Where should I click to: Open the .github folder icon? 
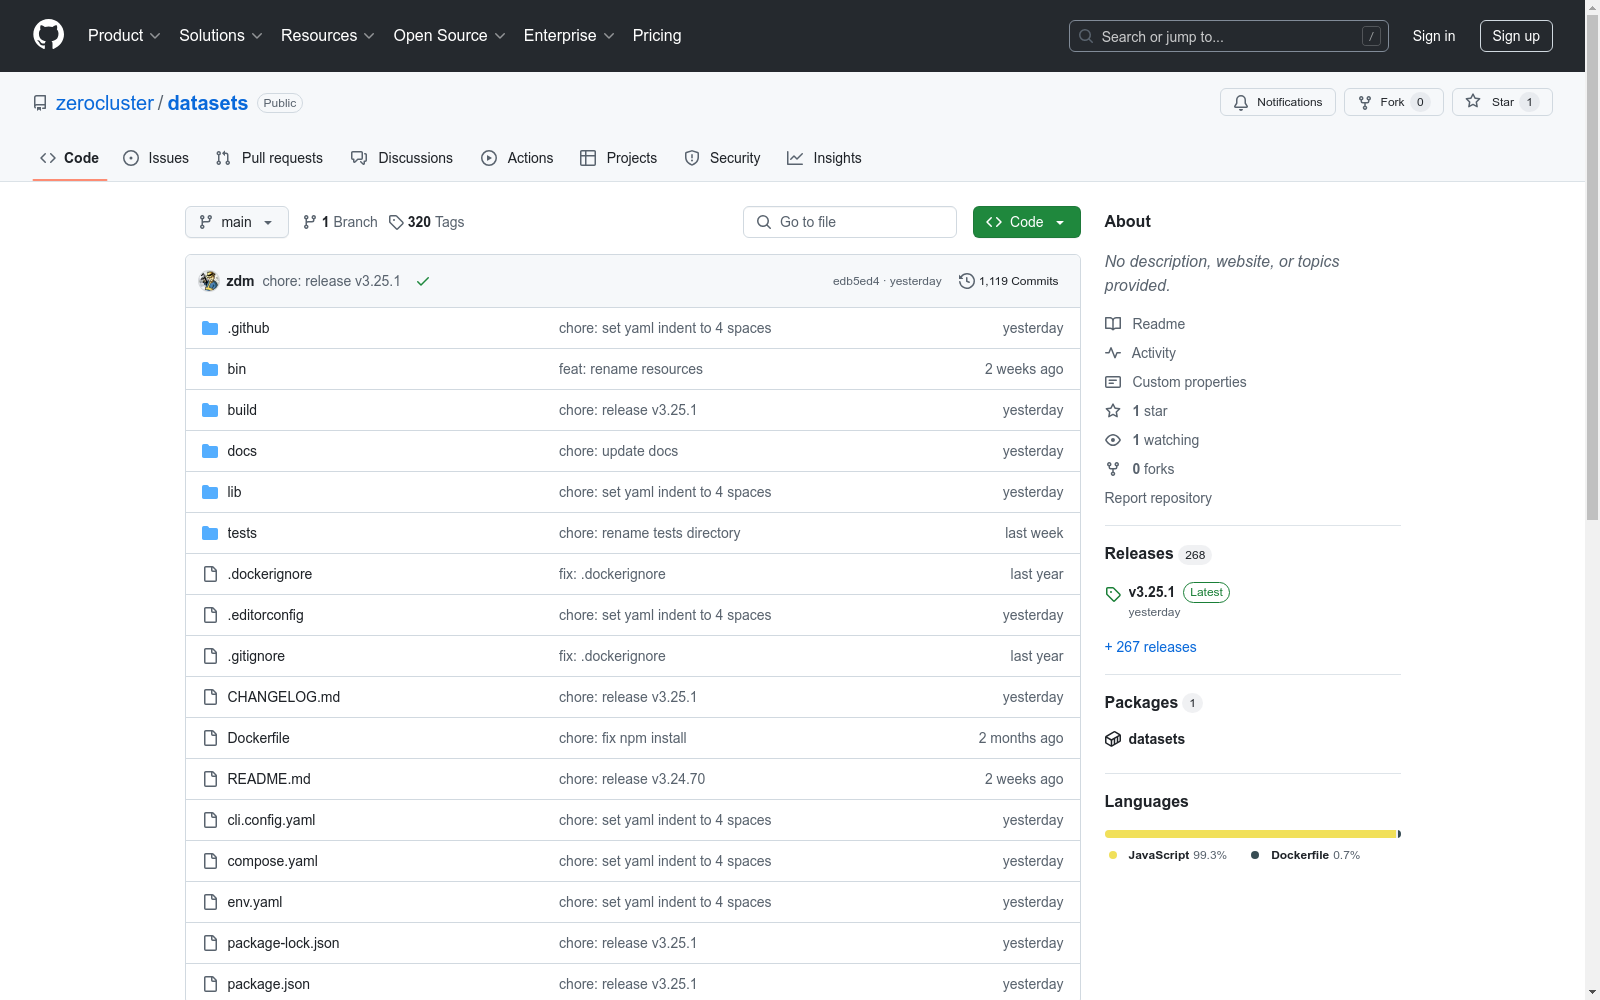210,328
